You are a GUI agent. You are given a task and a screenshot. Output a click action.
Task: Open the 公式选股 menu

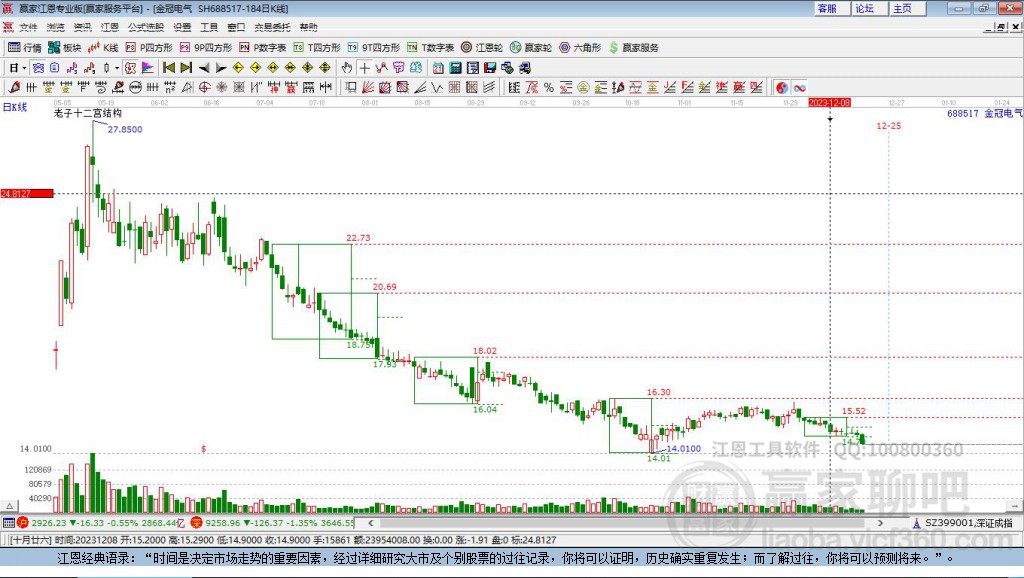point(146,27)
